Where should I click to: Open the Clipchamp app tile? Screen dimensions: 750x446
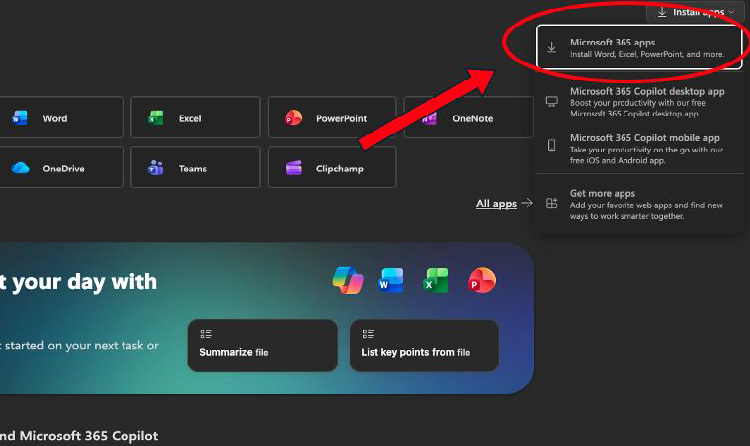pyautogui.click(x=332, y=167)
